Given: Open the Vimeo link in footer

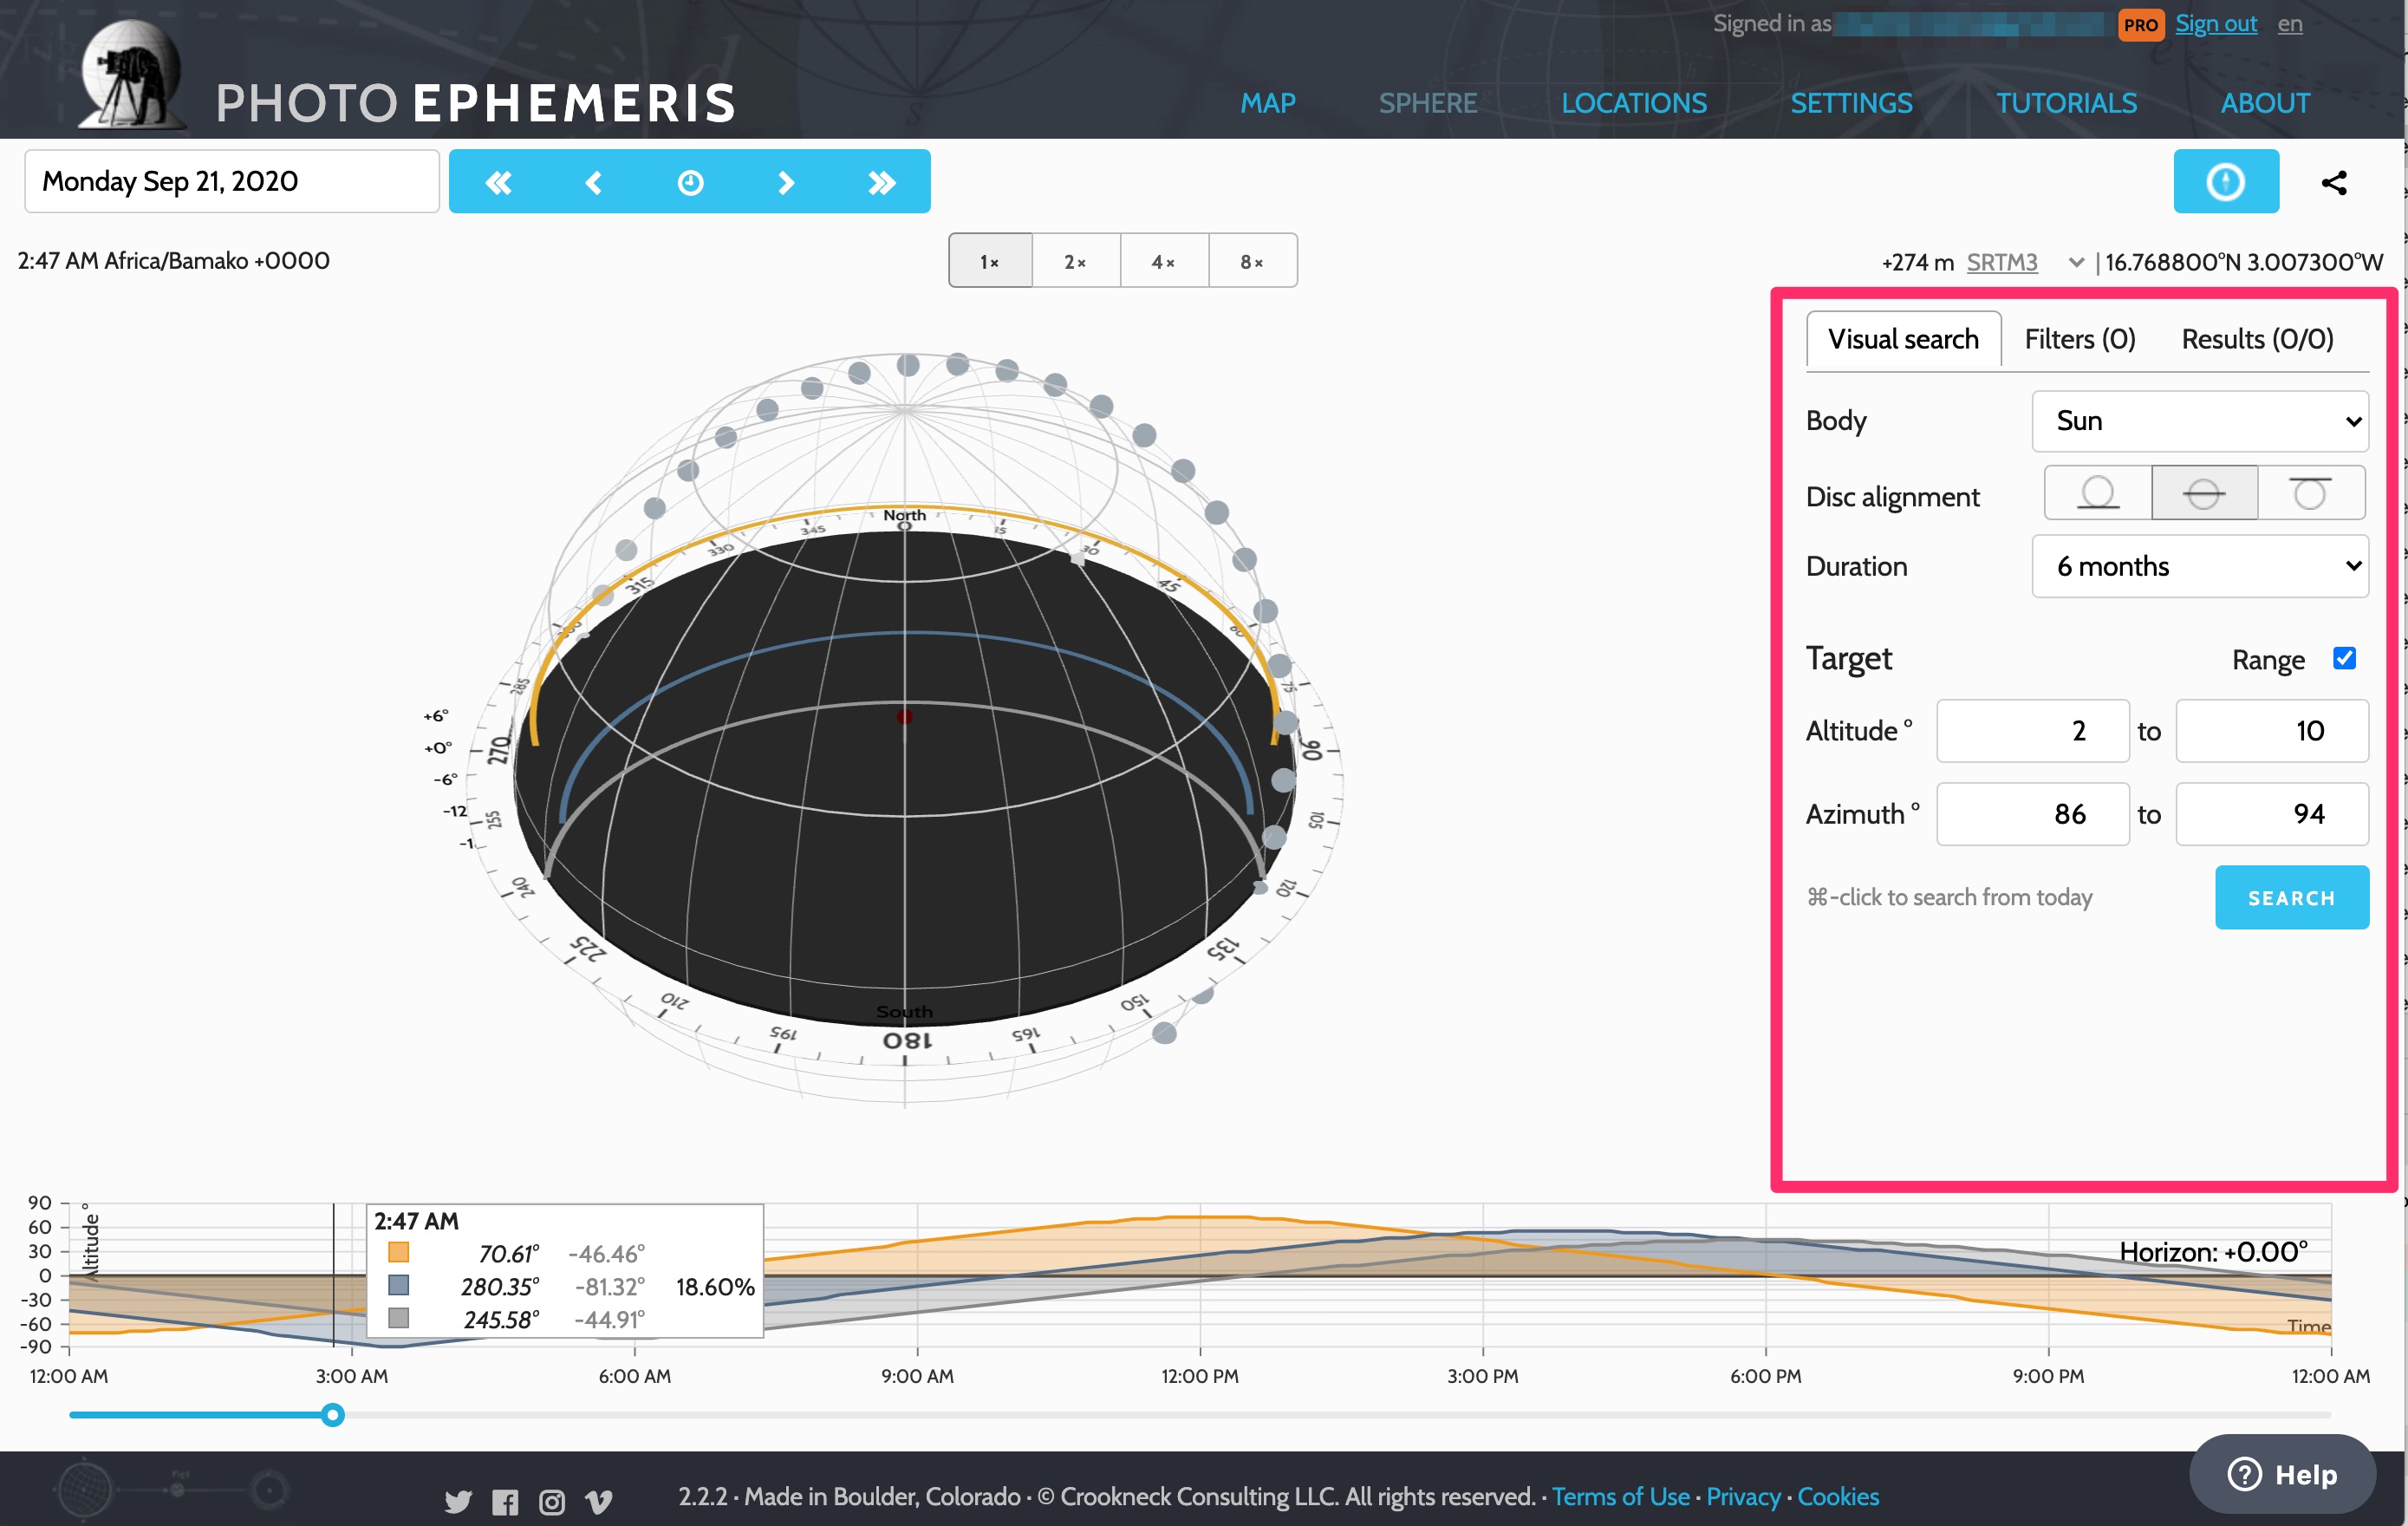Looking at the screenshot, I should [598, 1501].
